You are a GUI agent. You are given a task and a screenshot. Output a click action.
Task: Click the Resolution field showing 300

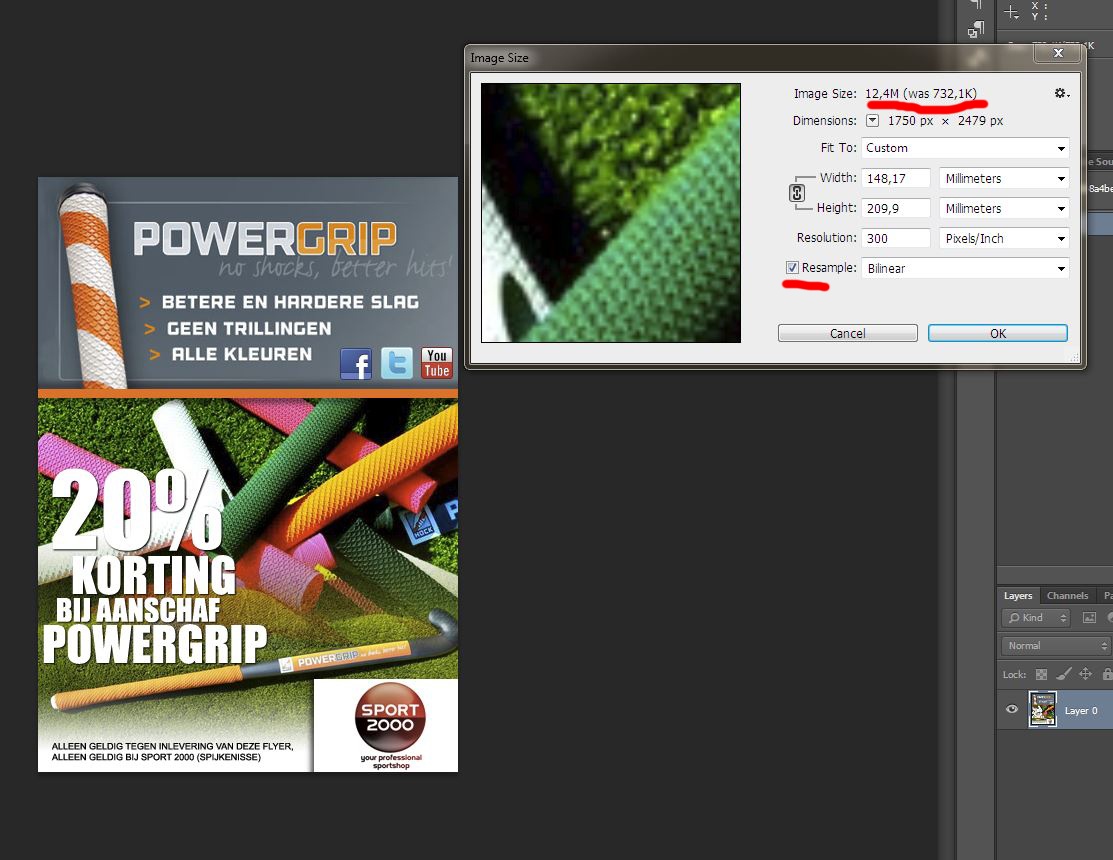click(x=896, y=238)
